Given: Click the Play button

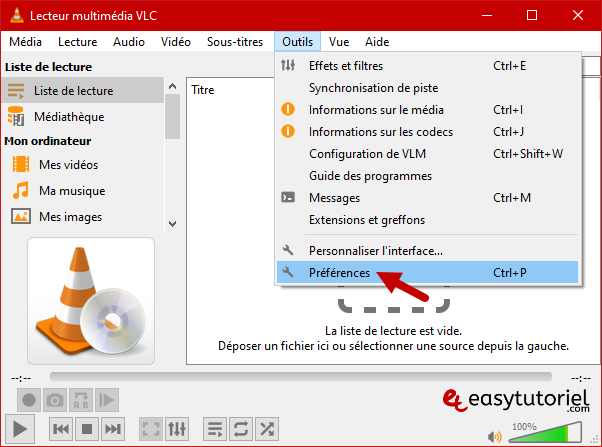Looking at the screenshot, I should 20,429.
